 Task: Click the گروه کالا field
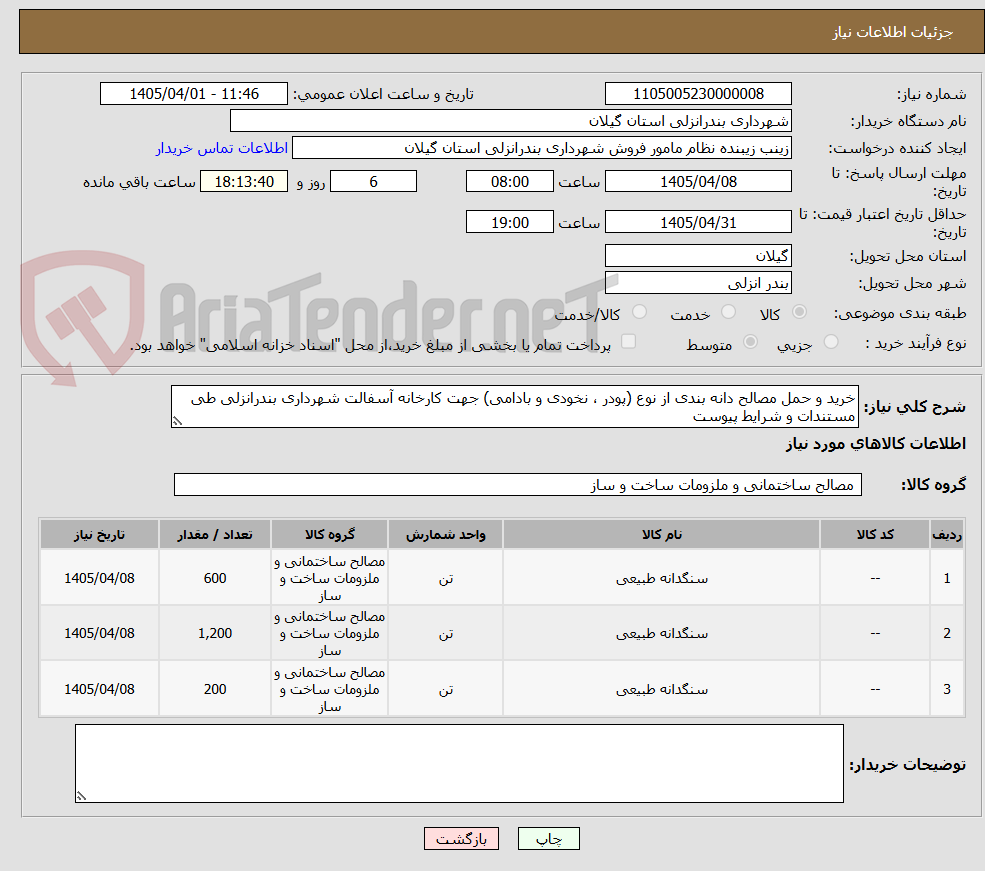[x=518, y=485]
